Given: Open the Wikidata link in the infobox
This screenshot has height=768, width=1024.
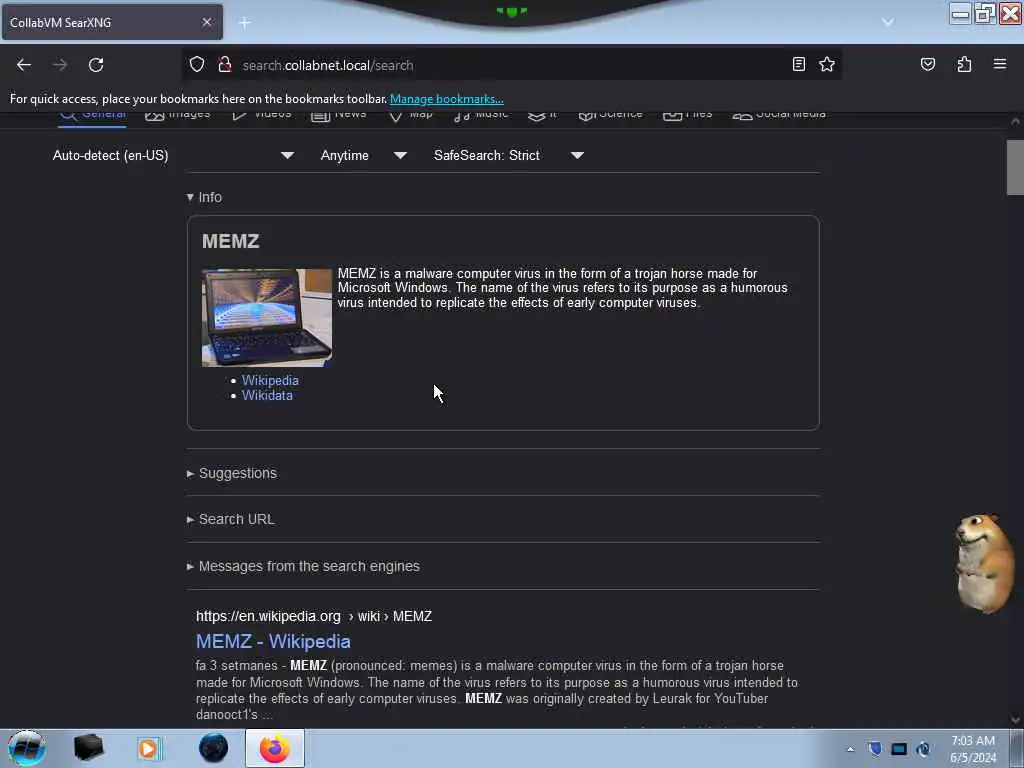Looking at the screenshot, I should (267, 395).
